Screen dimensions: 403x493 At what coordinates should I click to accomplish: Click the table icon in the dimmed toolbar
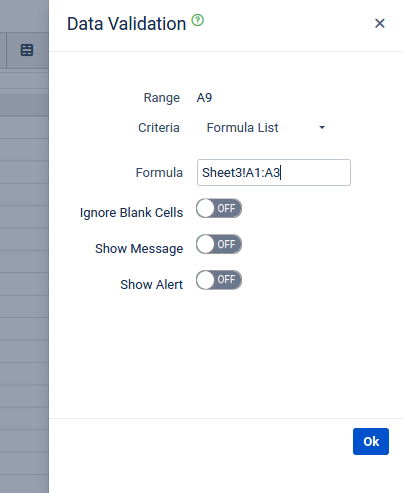point(27,50)
